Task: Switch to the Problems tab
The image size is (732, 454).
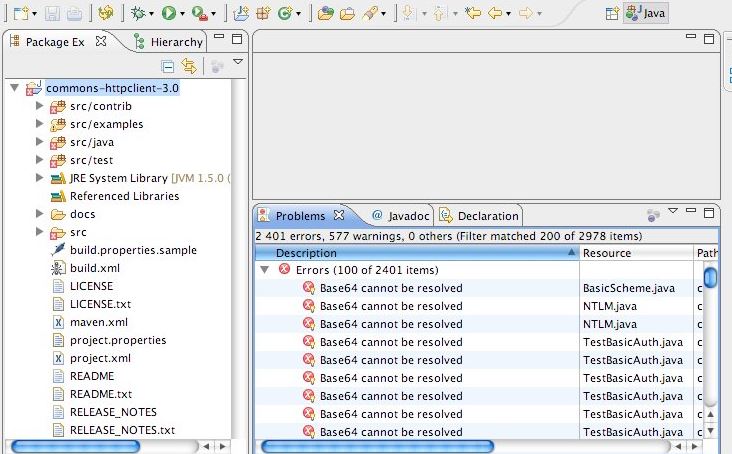Action: tap(301, 216)
